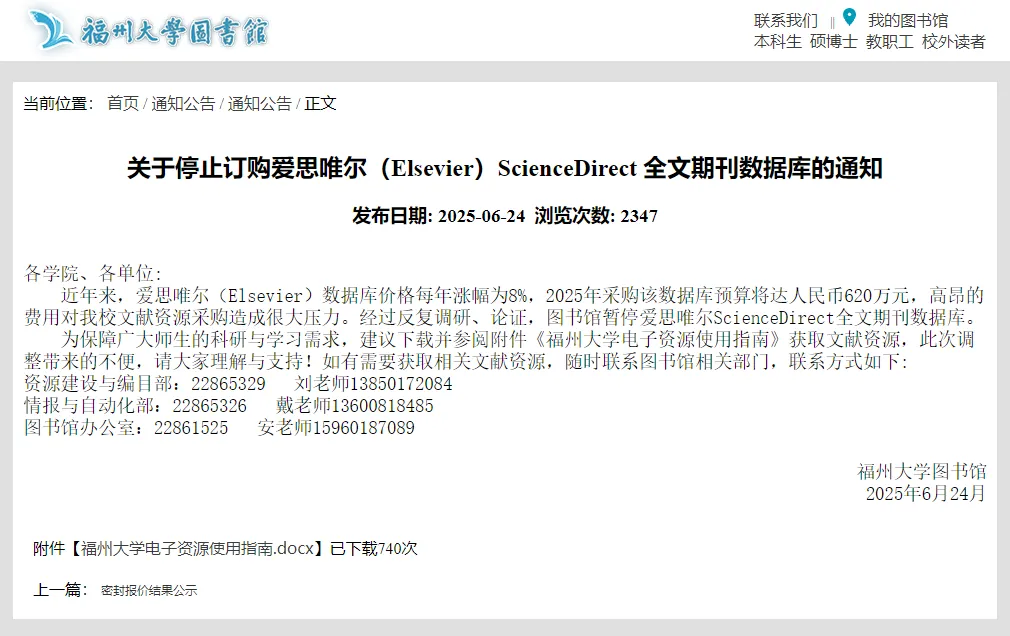Viewport: 1010px width, 636px height.
Task: Click the signature 福州大学图书馆
Action: coord(921,471)
